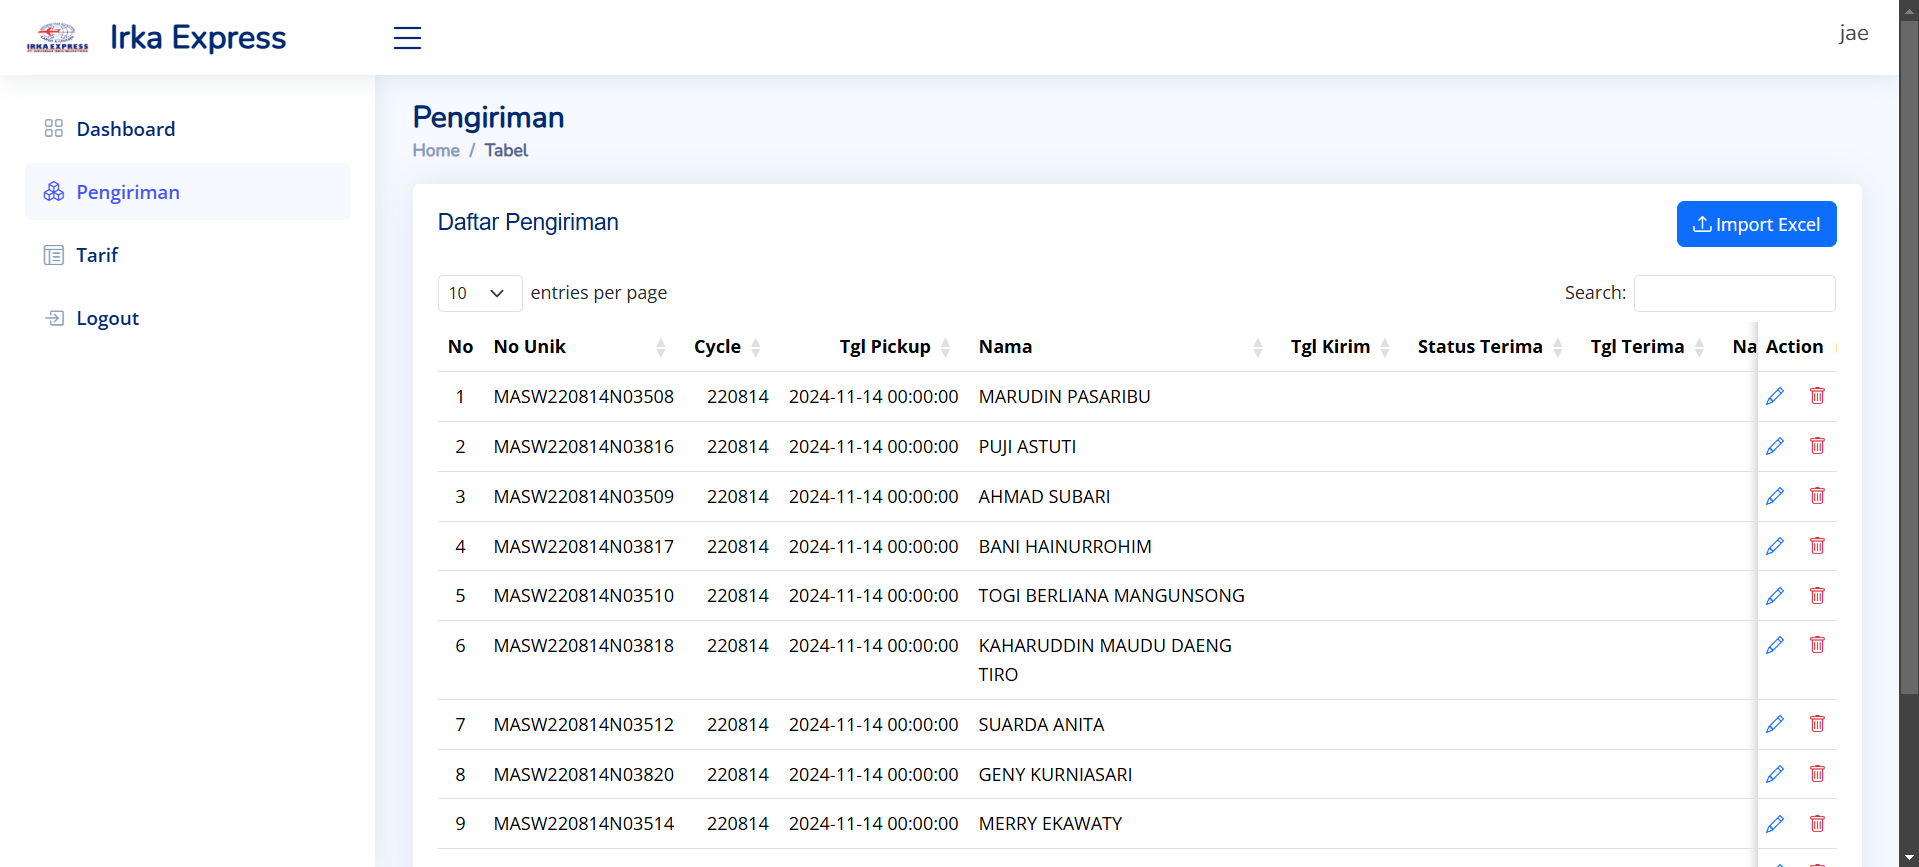Edit the TOGI BERLIANA MANGUNSONG entry
The width and height of the screenshot is (1919, 867).
(1774, 596)
